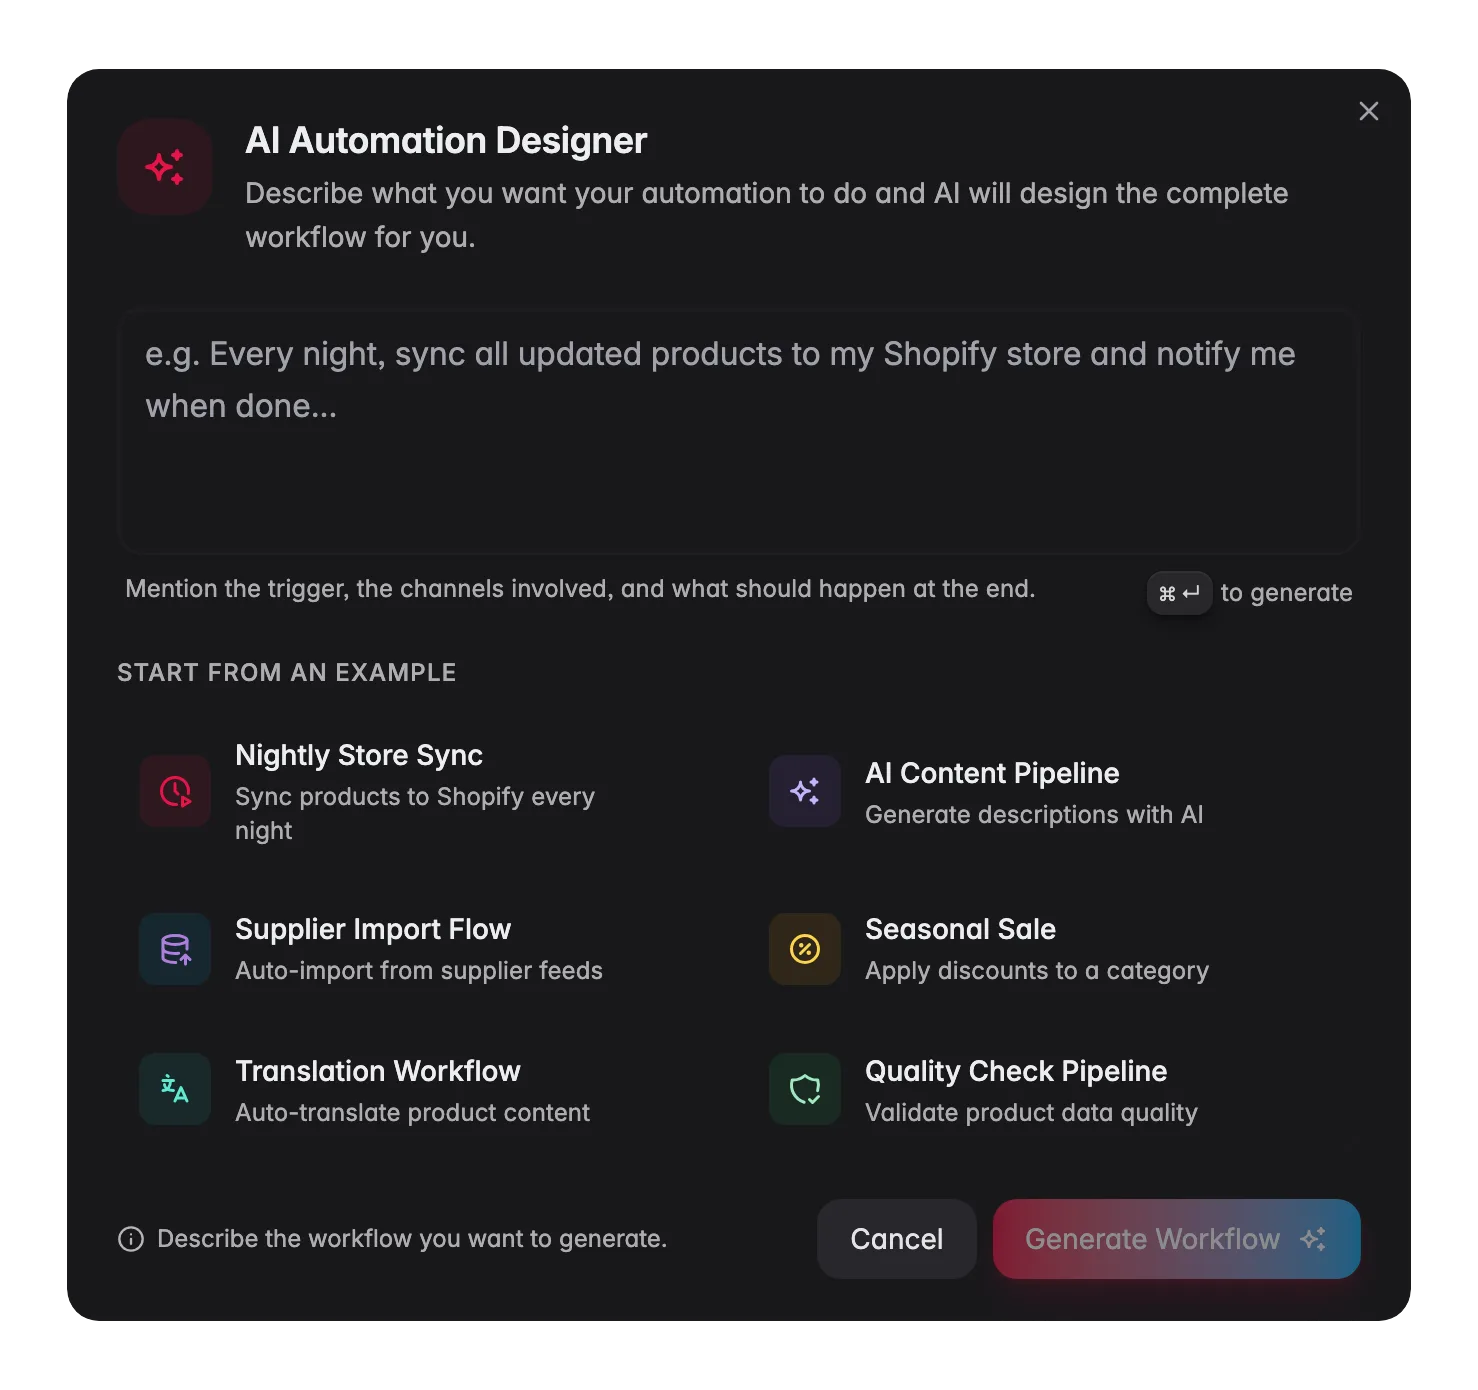Screen dimensions: 1478x1390
Task: Click the AI Automation Designer sparkle icon
Action: tap(165, 167)
